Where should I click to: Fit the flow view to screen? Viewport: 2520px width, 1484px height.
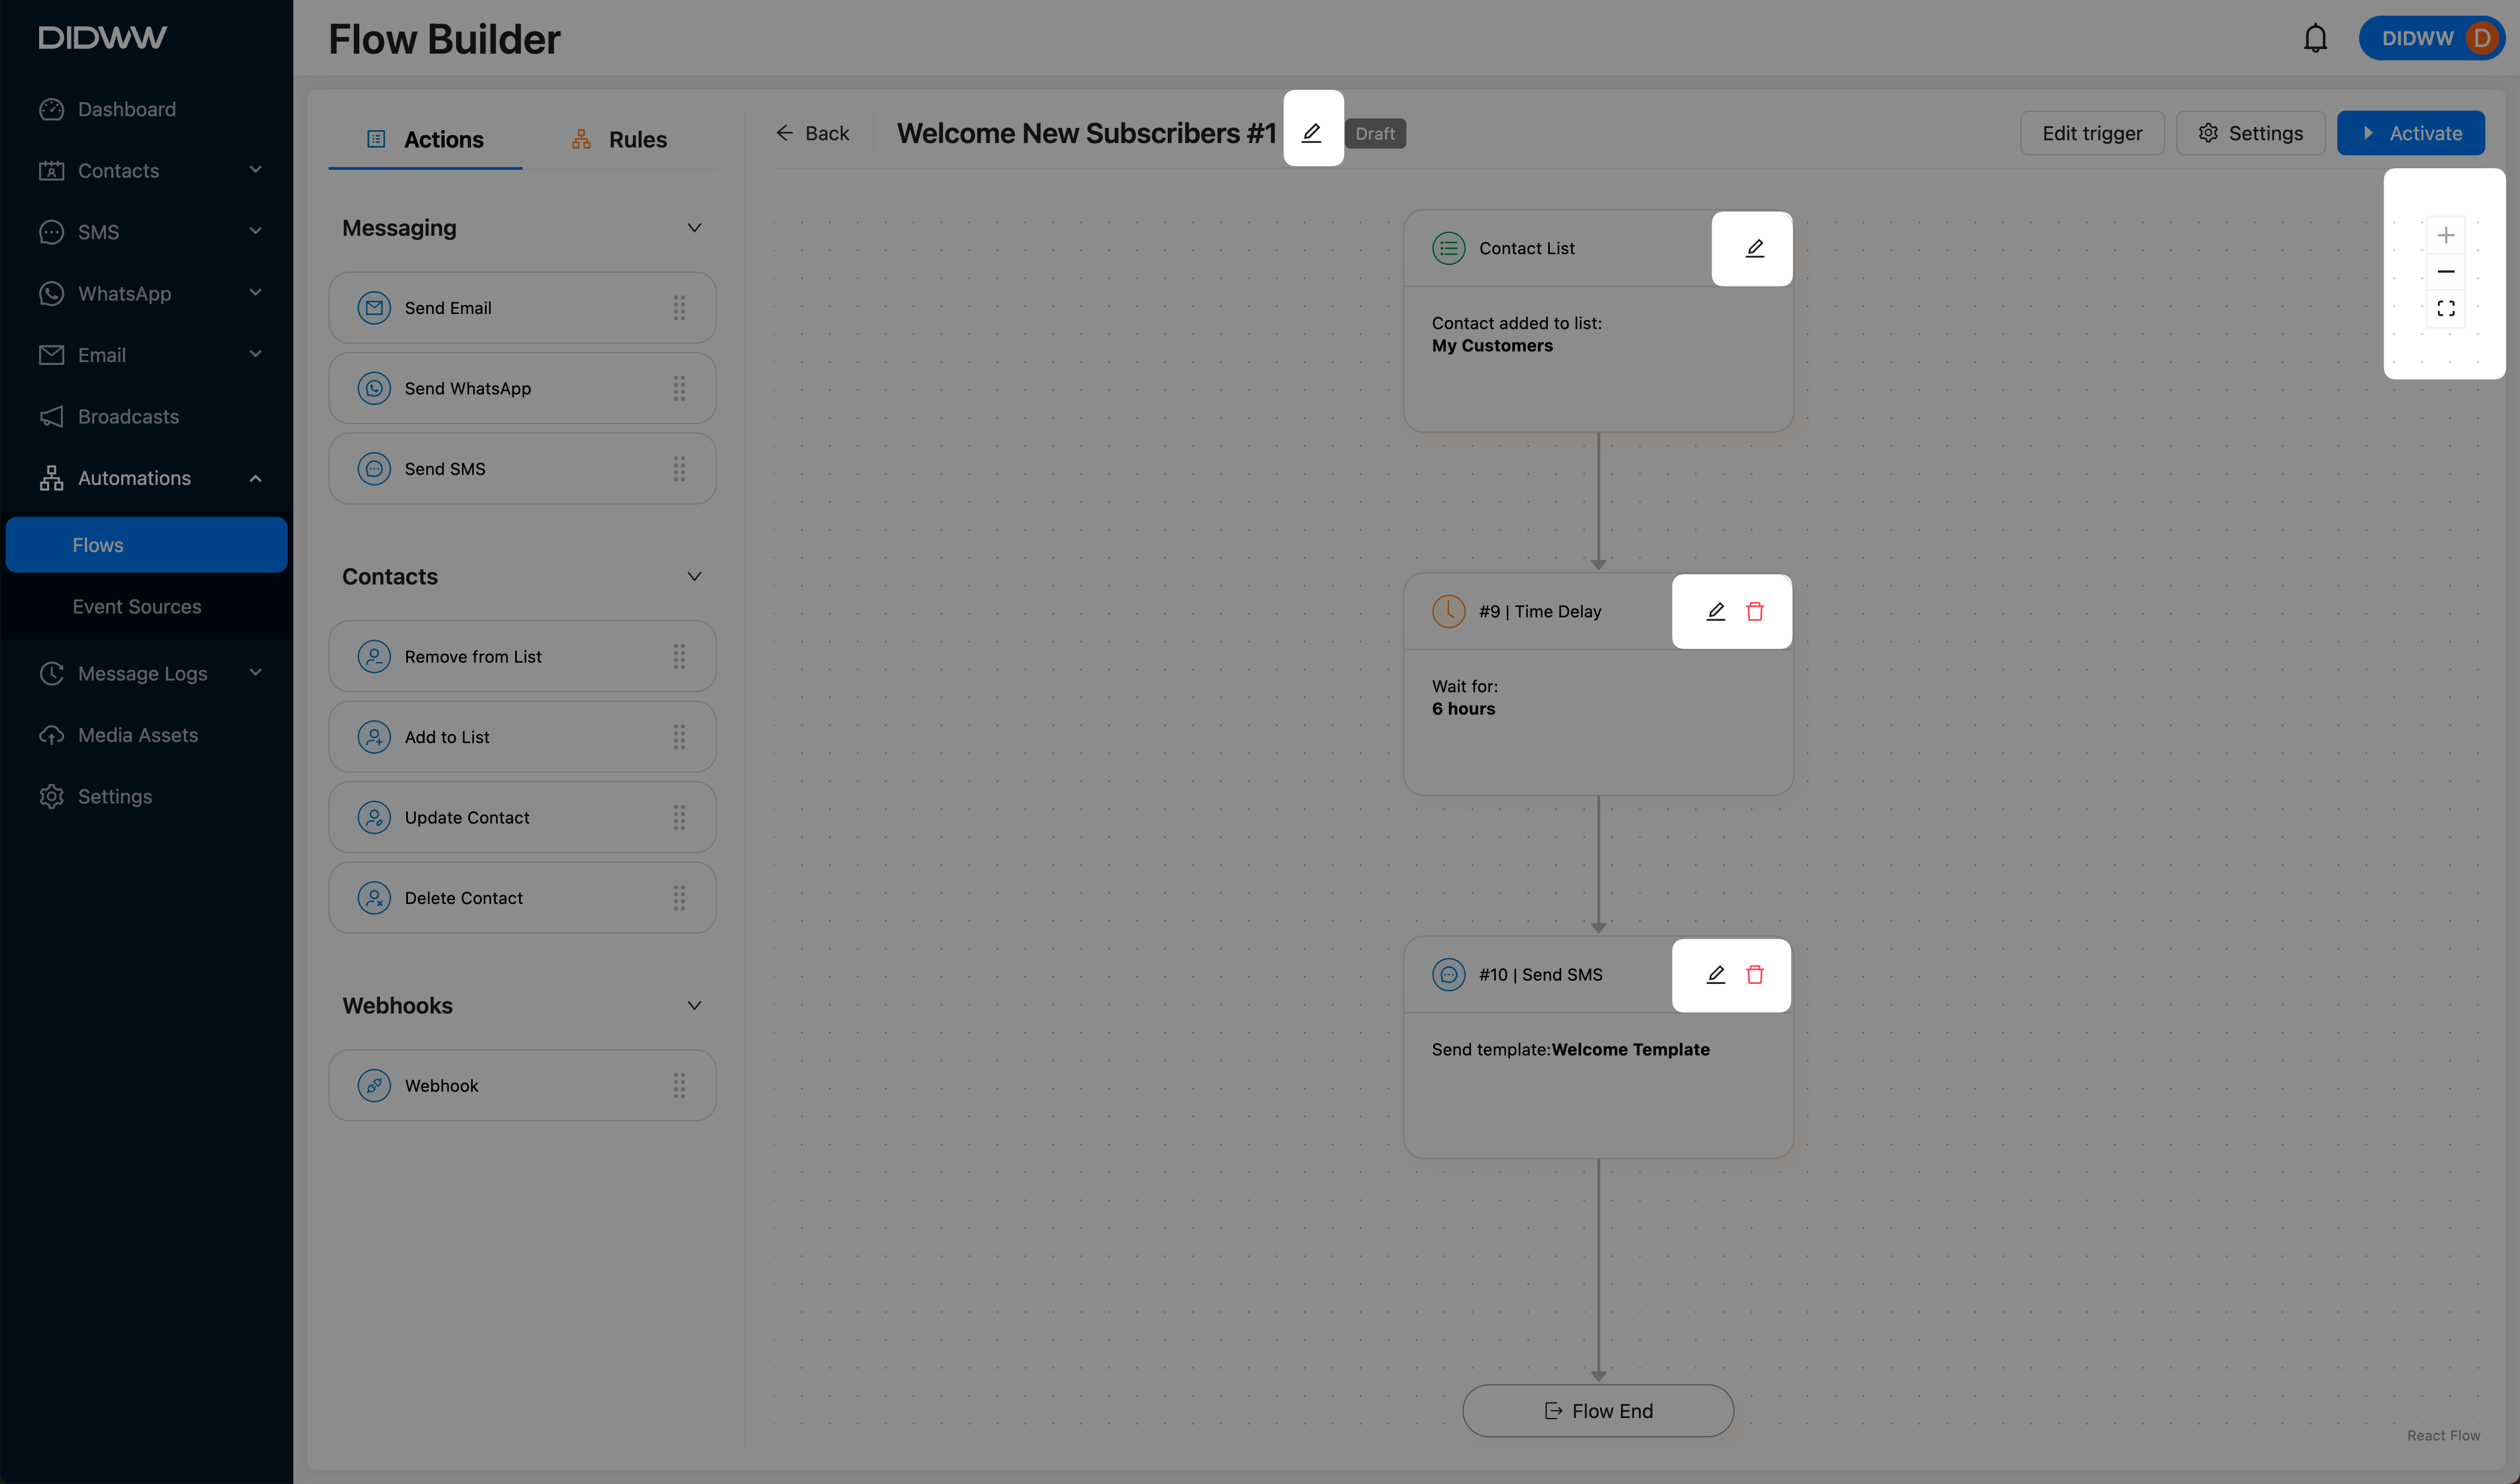[x=2445, y=308]
